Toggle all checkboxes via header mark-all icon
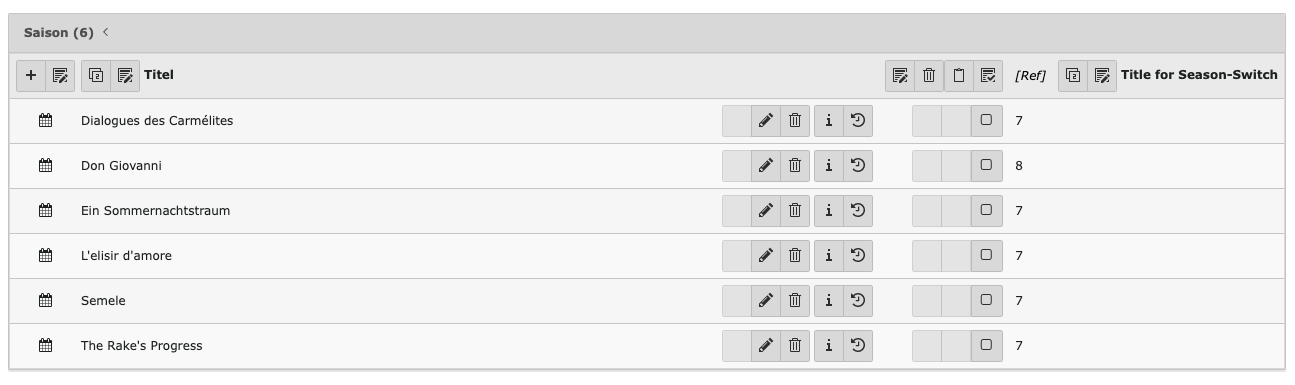This screenshot has width=1295, height=385. [988, 75]
